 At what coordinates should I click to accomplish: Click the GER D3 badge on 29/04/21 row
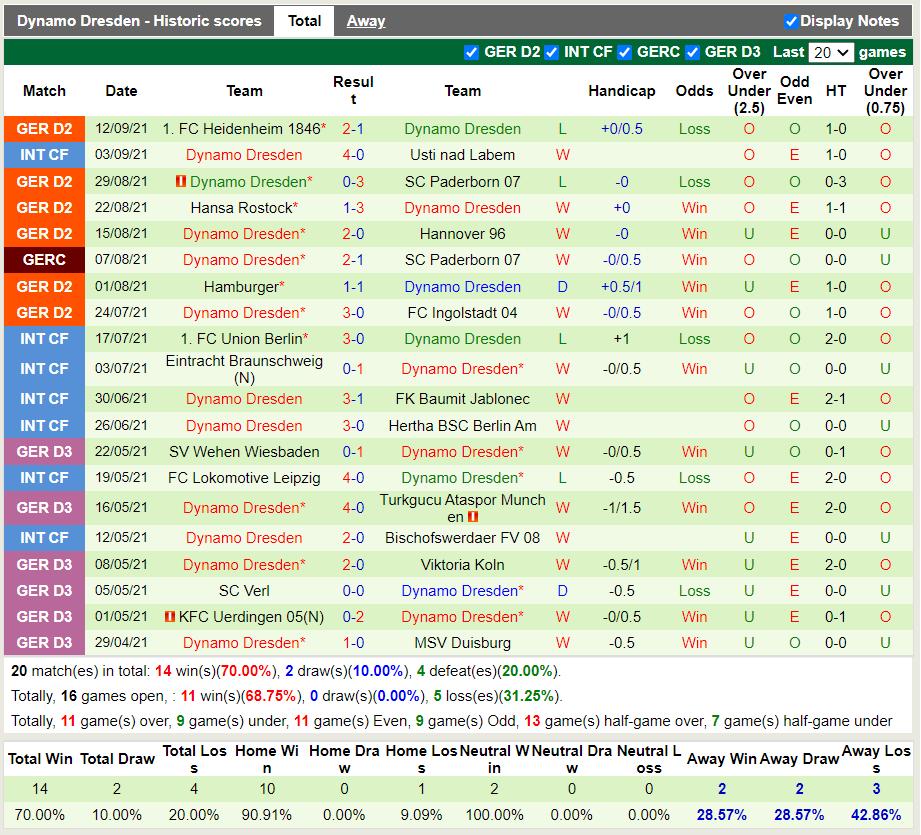click(x=44, y=643)
